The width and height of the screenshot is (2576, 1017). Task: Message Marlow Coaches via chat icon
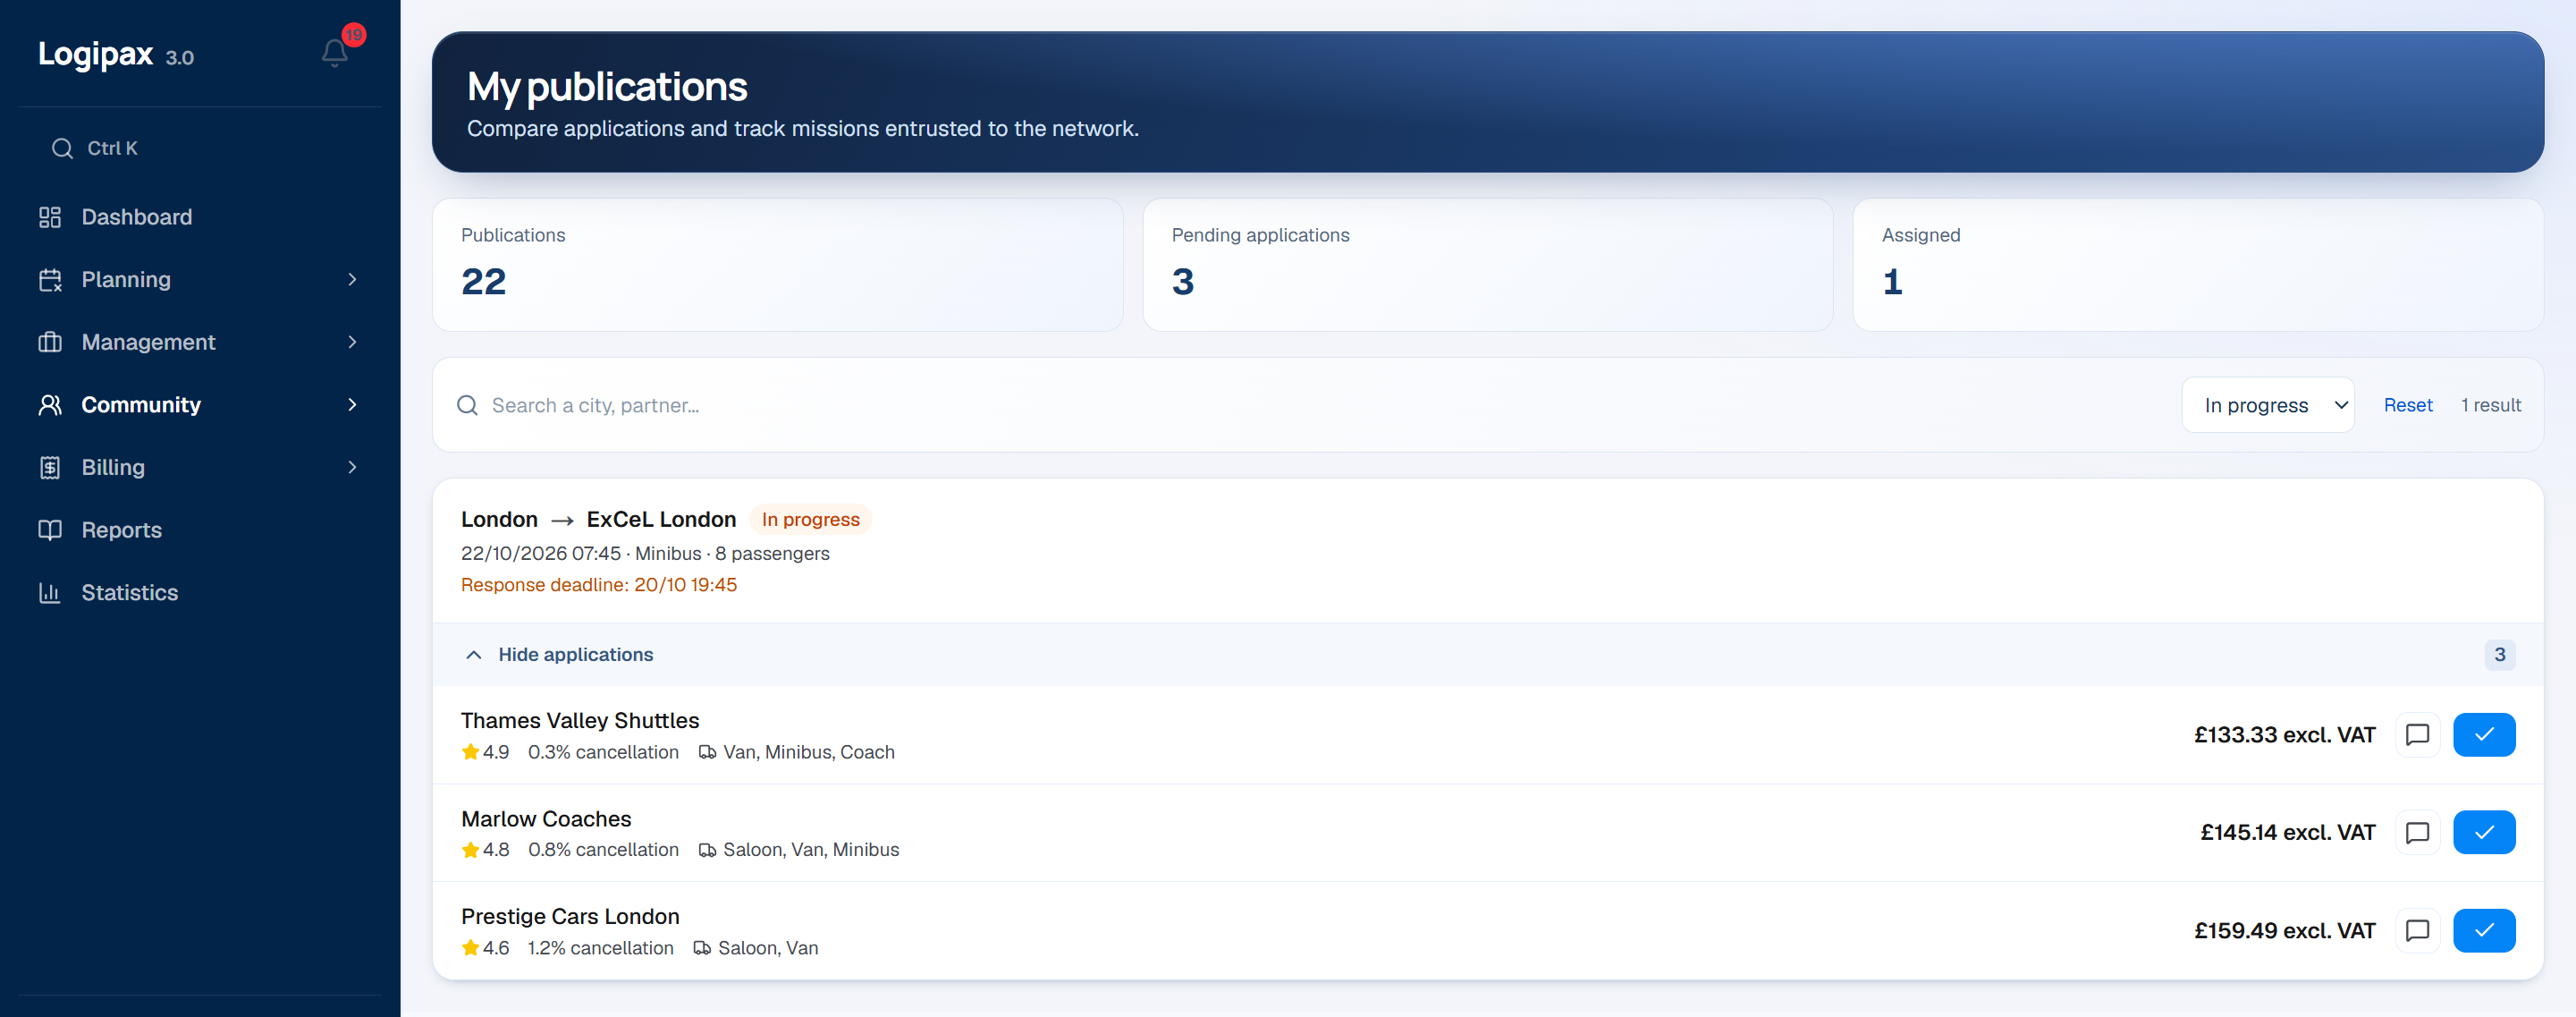point(2417,832)
